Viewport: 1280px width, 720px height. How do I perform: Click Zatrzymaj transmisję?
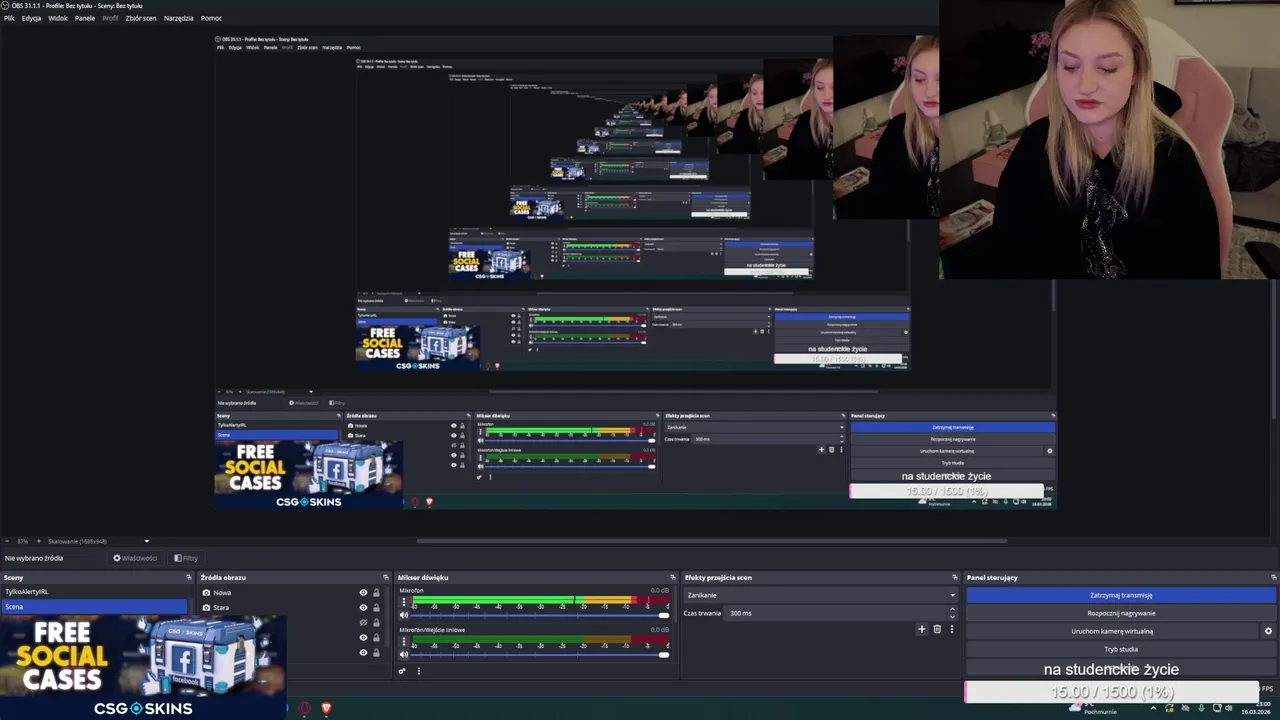click(1121, 595)
